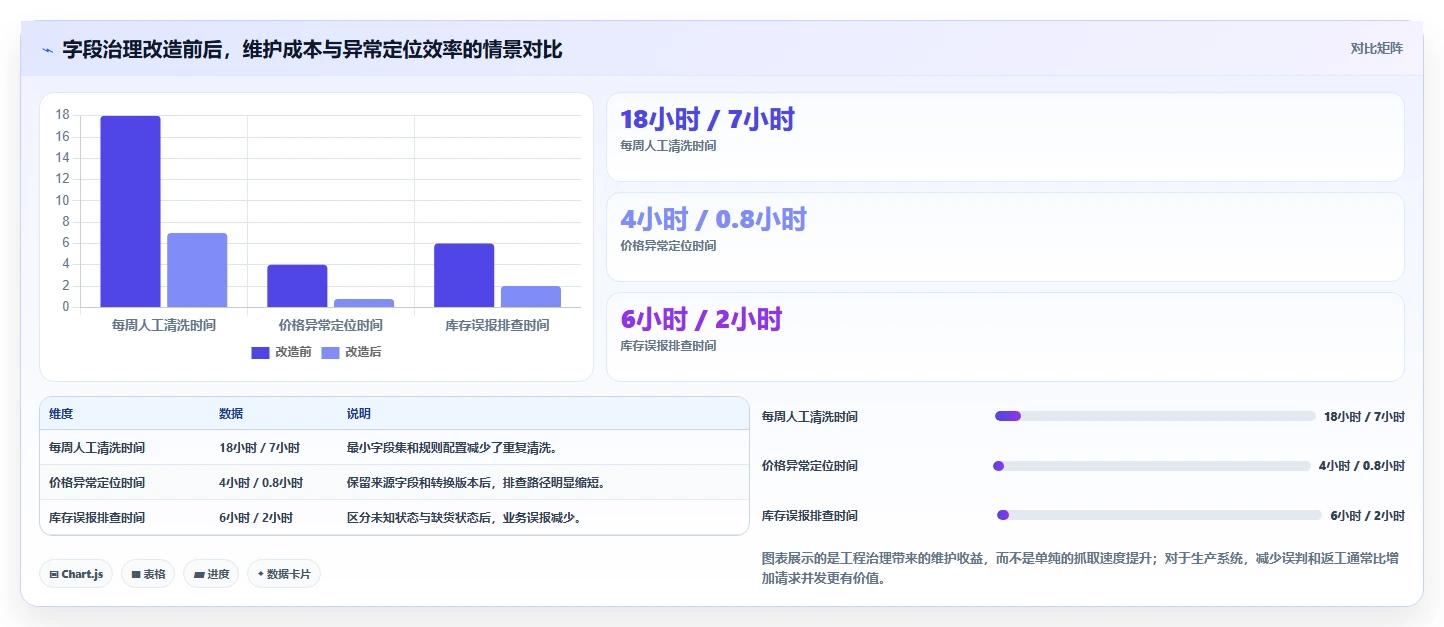Click the 数据卡片 tag chip
1444x627 pixels.
(x=284, y=574)
